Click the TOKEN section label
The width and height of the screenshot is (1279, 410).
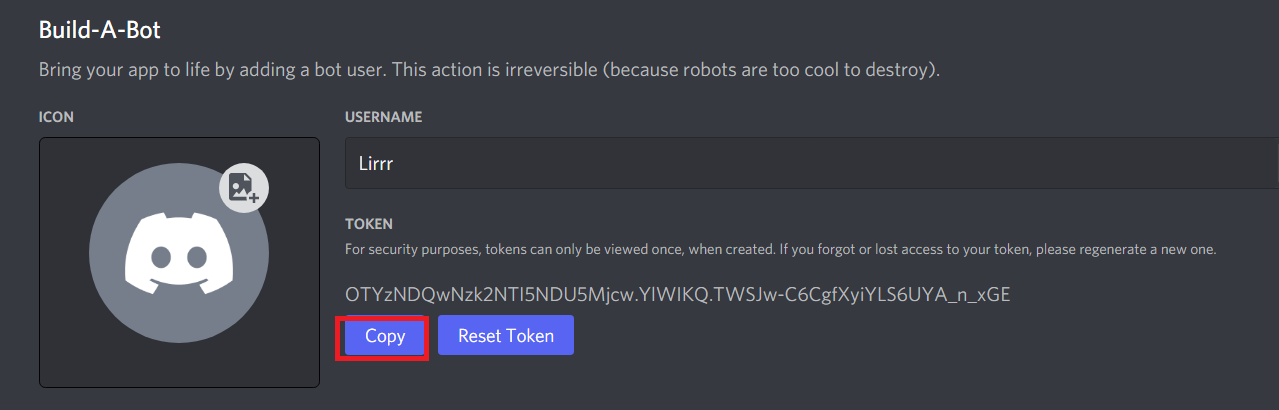369,224
